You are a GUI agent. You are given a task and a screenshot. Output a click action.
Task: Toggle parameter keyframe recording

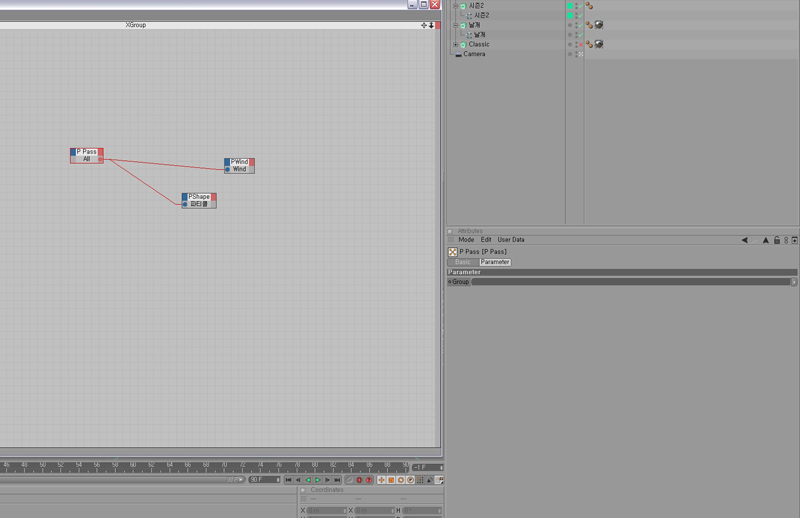point(410,480)
